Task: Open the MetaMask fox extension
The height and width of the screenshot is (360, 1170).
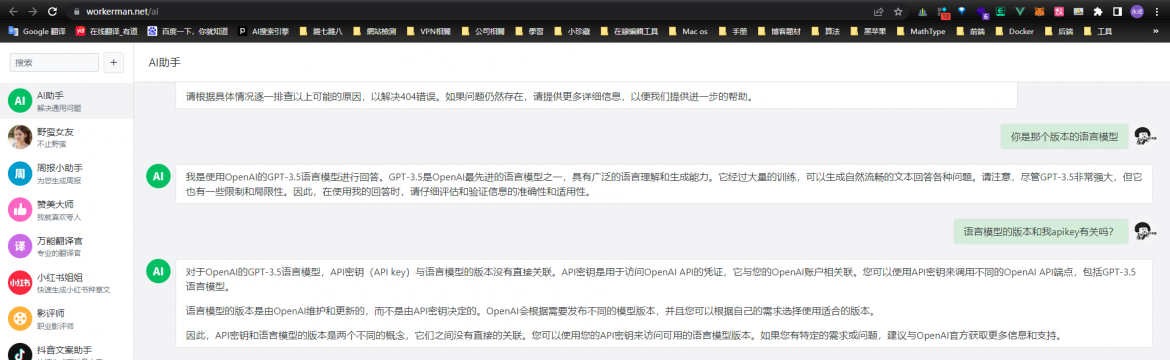Action: 1039,12
